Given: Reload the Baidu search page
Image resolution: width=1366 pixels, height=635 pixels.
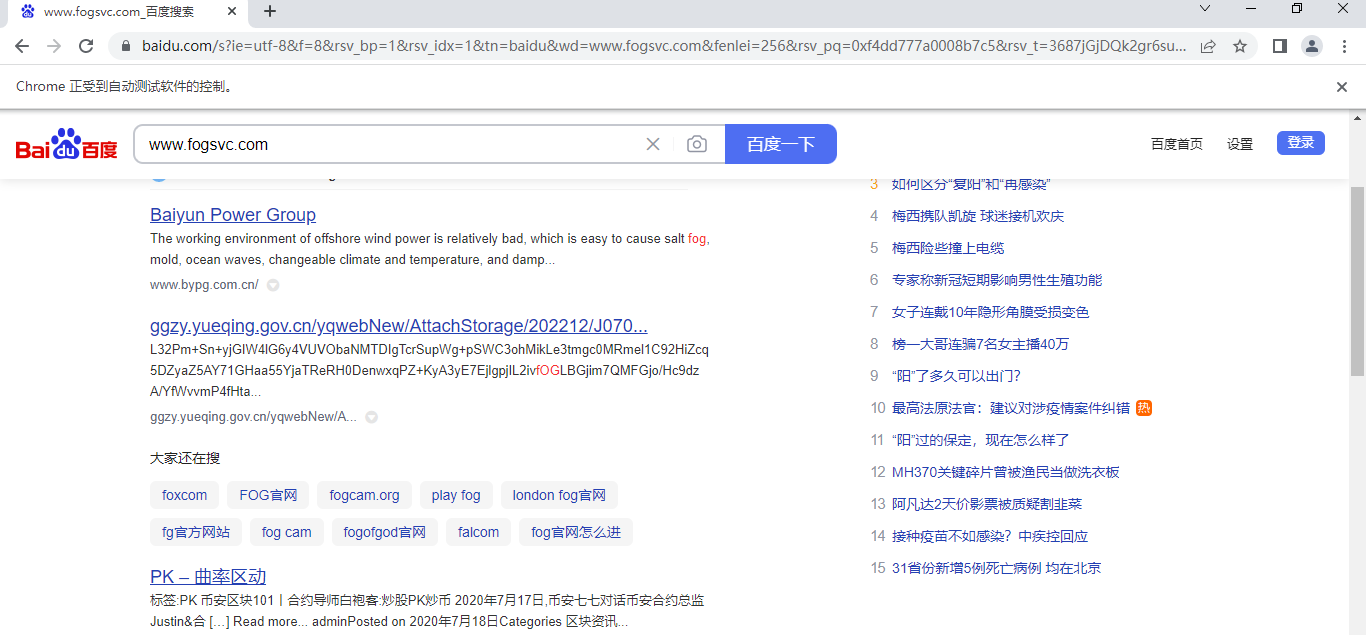Looking at the screenshot, I should [x=86, y=46].
